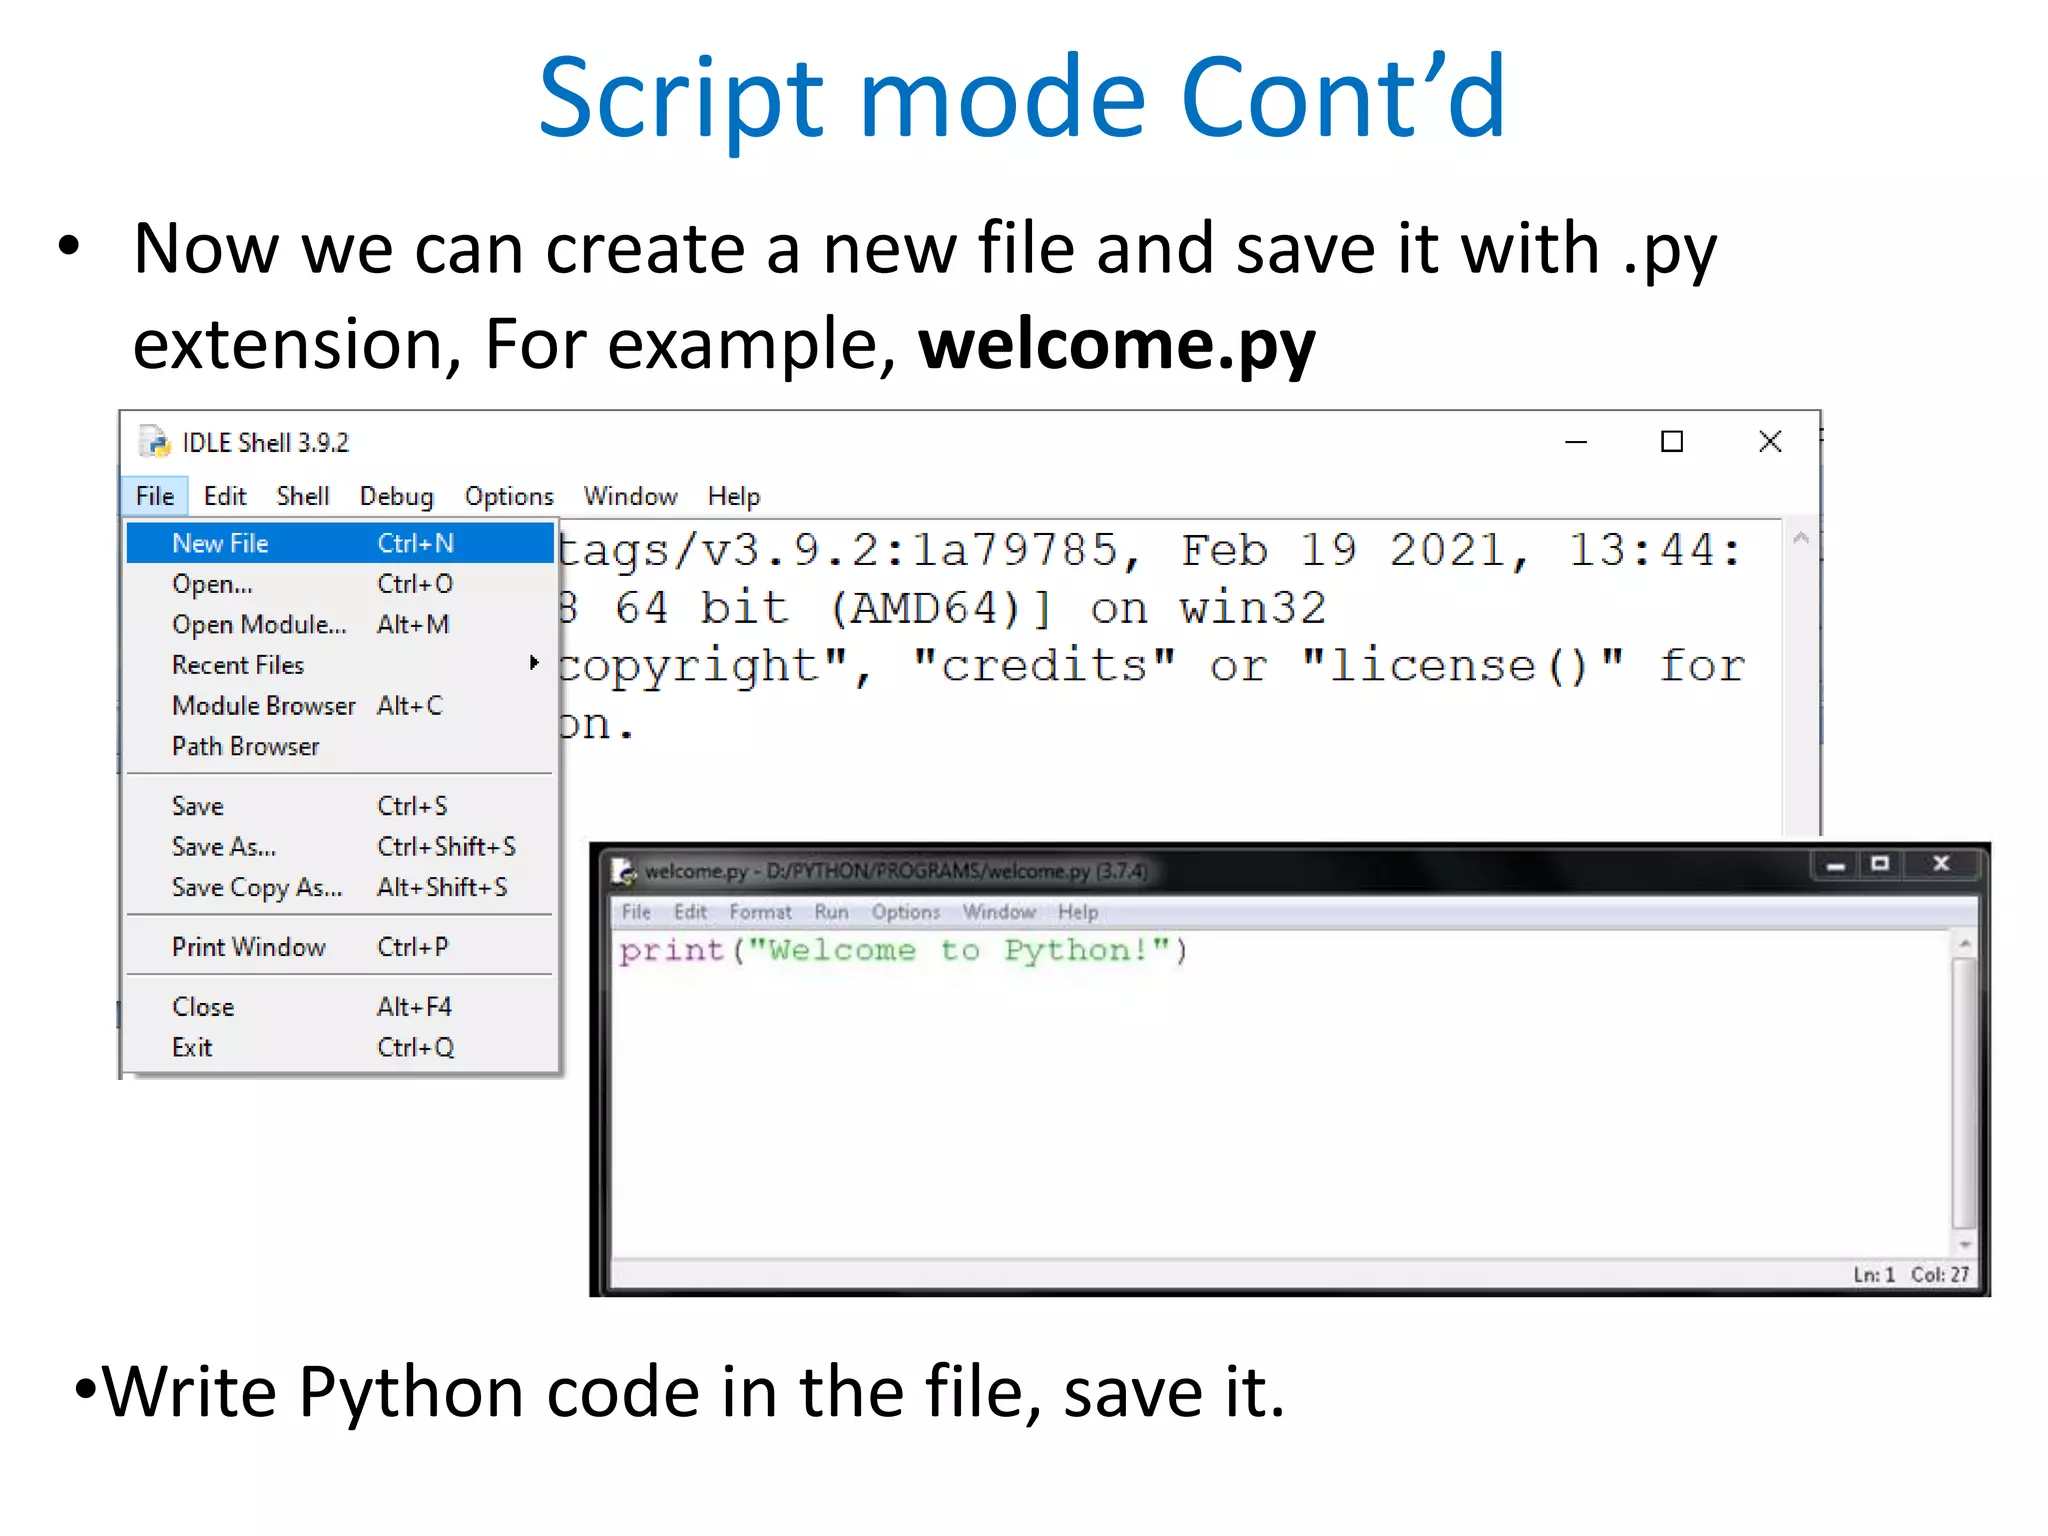The height and width of the screenshot is (1536, 2048).
Task: Choose Print Window from the File menu
Action: click(x=248, y=947)
